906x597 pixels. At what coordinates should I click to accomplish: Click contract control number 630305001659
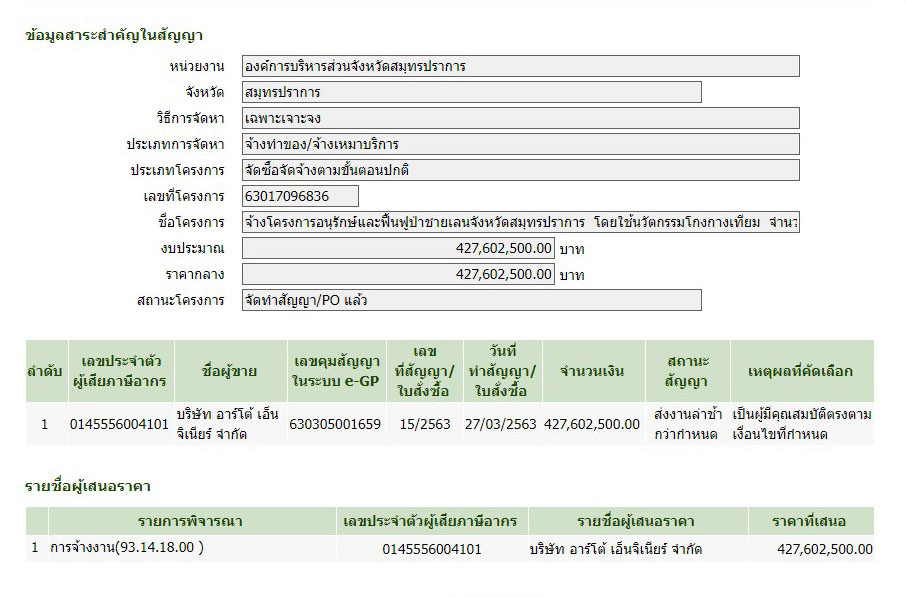[x=335, y=424]
